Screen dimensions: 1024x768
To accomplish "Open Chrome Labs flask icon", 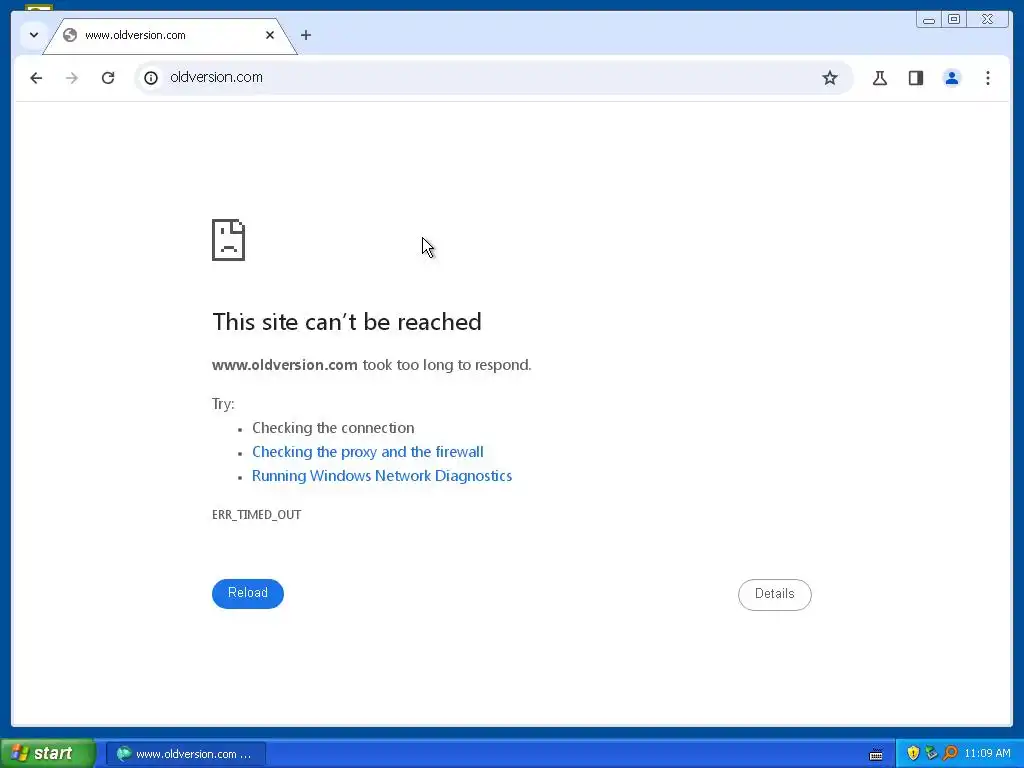I will 880,78.
